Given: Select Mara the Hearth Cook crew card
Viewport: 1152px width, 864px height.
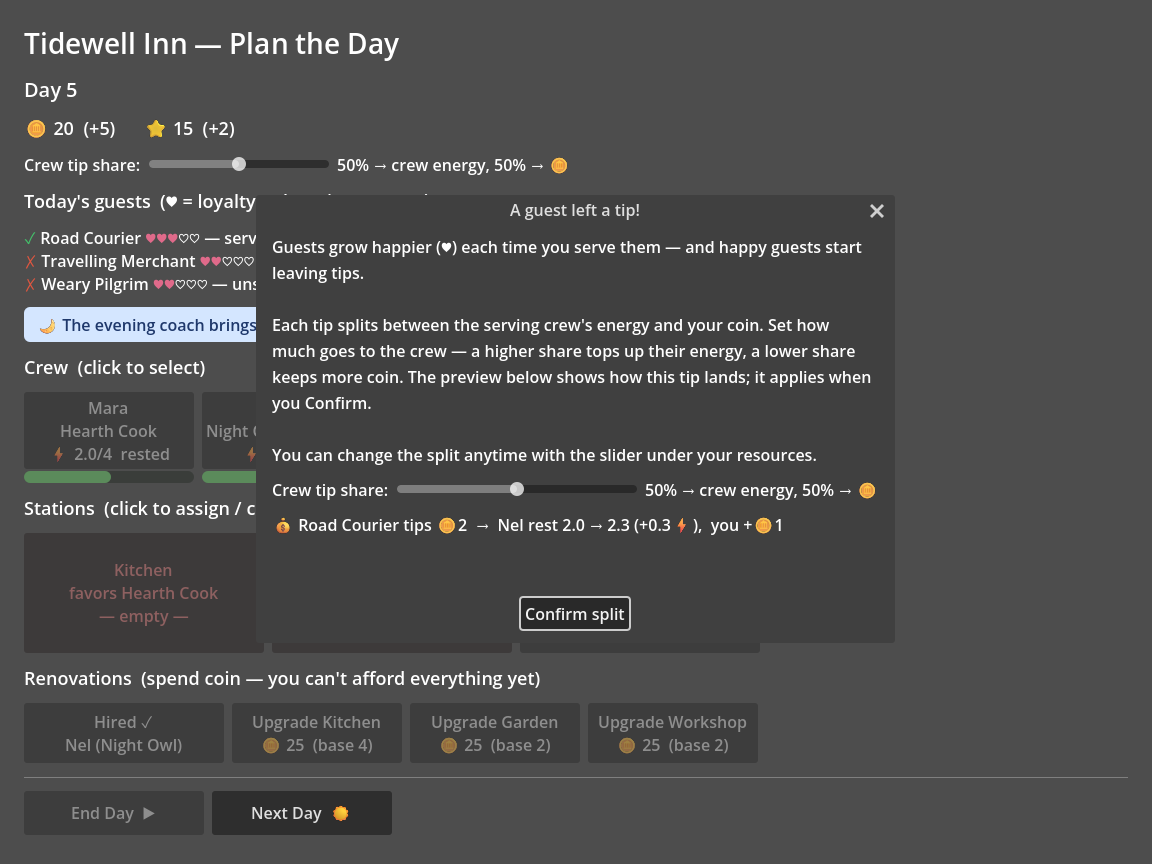Looking at the screenshot, I should tap(109, 431).
